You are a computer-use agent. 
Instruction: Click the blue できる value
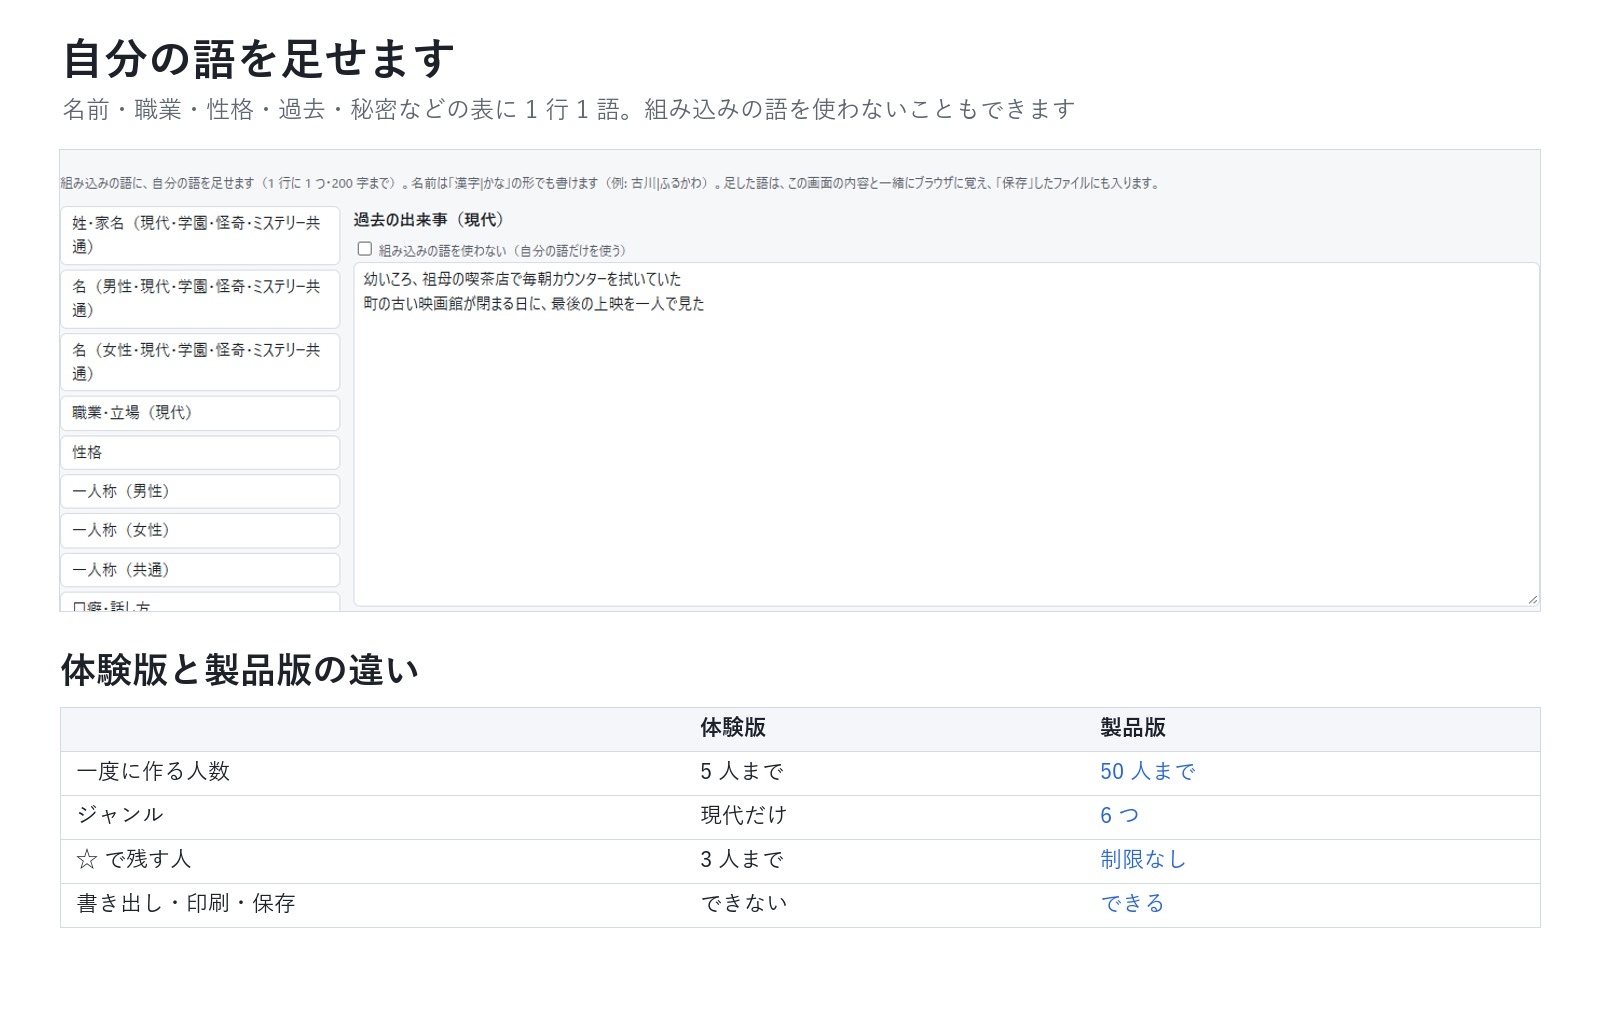1133,904
